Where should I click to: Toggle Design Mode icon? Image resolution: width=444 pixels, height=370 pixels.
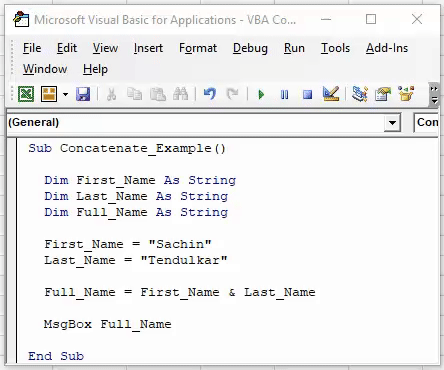(331, 94)
